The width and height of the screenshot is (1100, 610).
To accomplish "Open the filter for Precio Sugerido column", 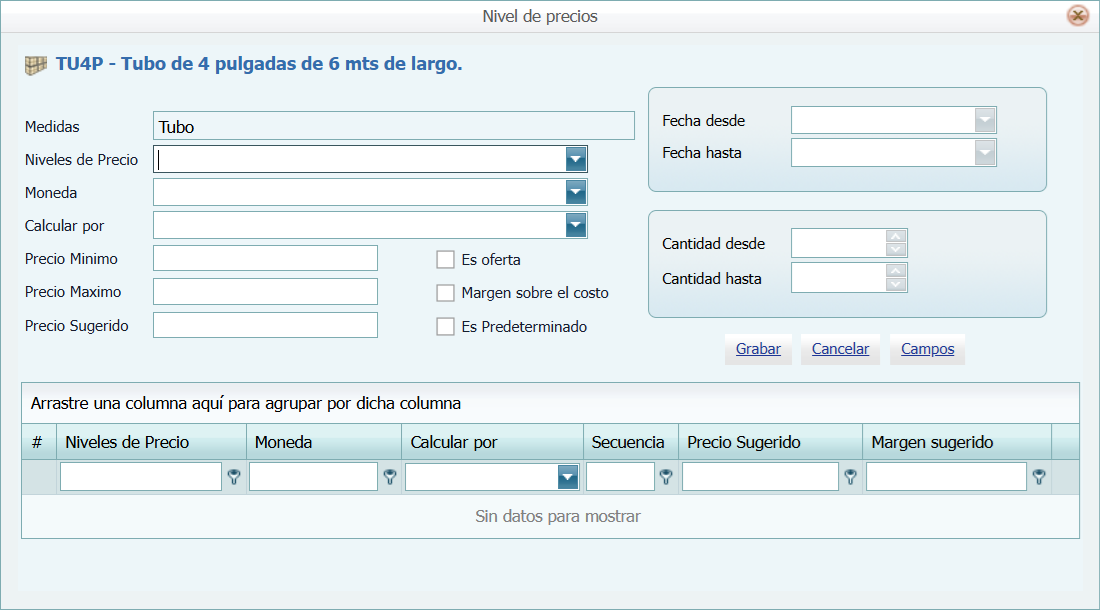I will click(849, 476).
